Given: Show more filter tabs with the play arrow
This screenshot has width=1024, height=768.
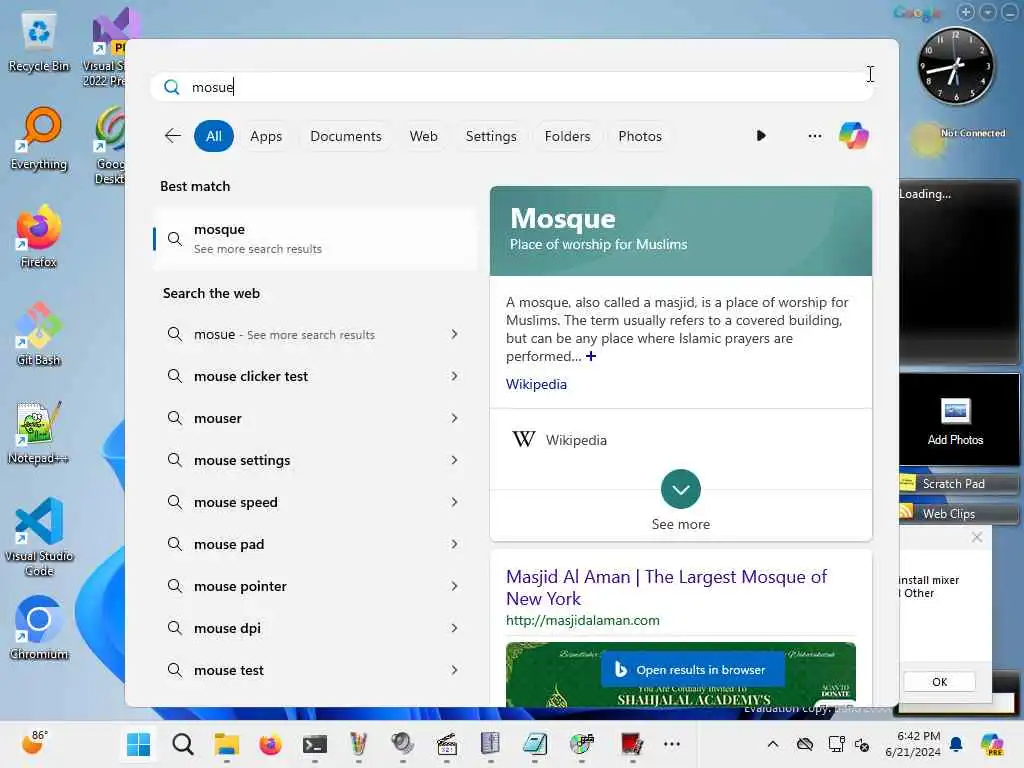Looking at the screenshot, I should pos(761,136).
